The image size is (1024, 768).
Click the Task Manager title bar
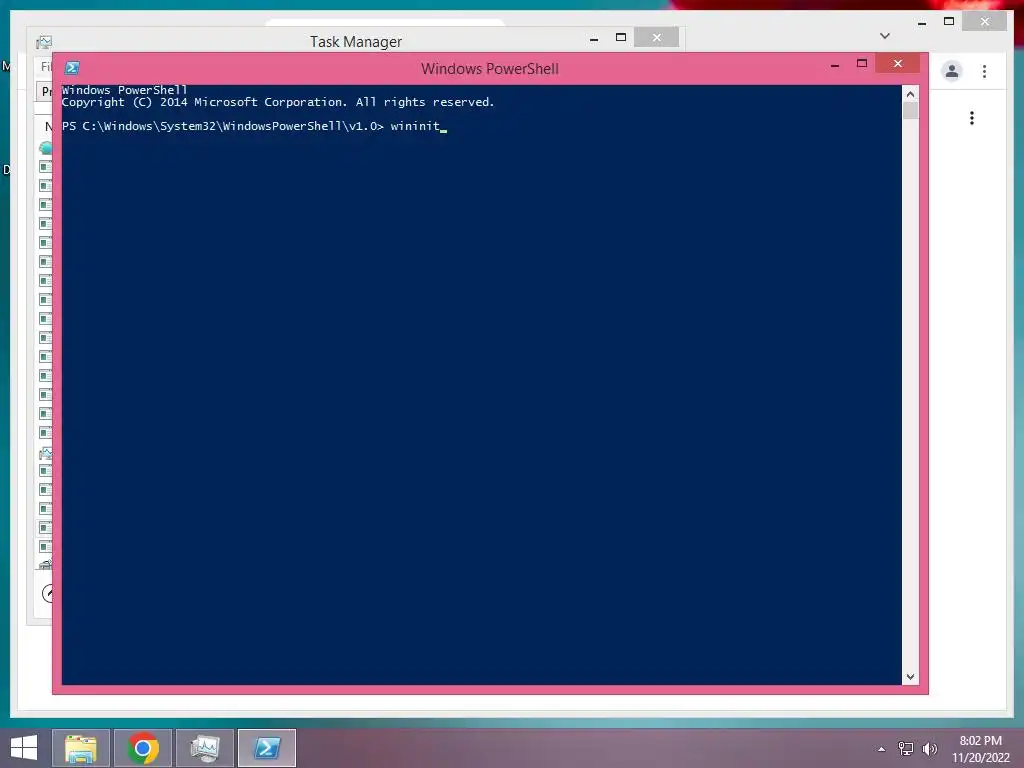tap(356, 42)
